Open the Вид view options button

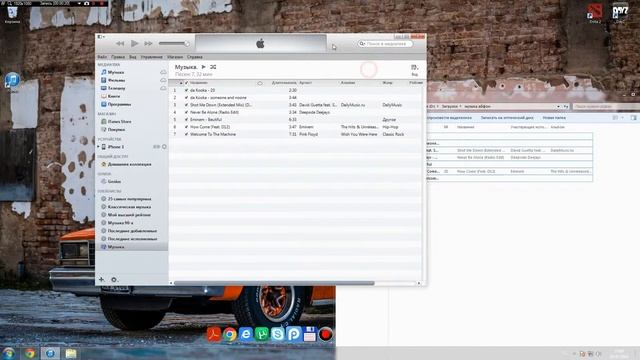pos(415,70)
